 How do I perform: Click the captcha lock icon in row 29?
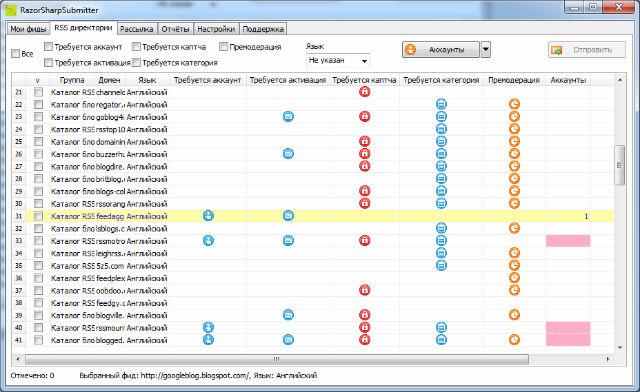tap(364, 191)
